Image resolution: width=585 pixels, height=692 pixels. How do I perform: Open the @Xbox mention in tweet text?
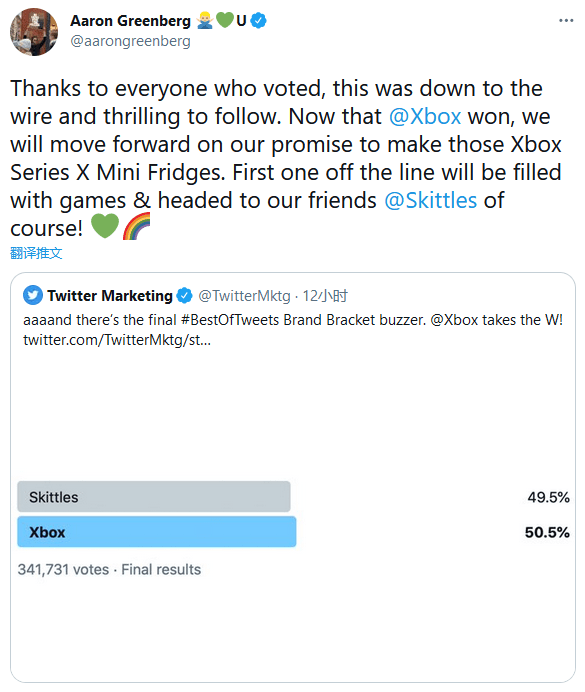point(425,117)
